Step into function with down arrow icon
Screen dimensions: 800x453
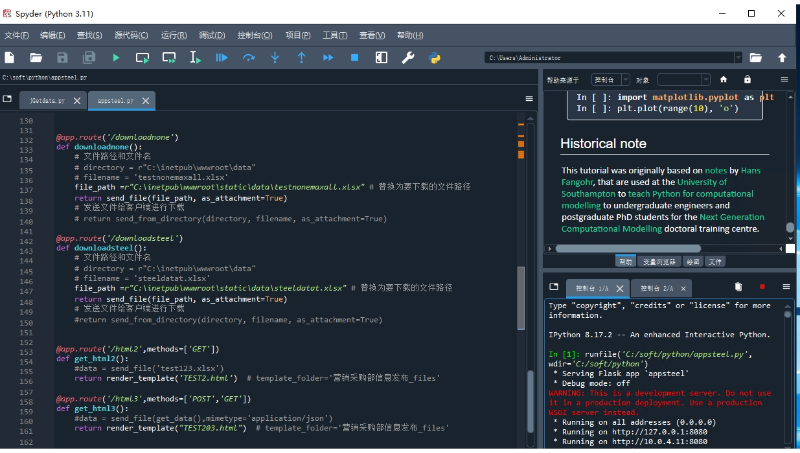click(x=275, y=58)
